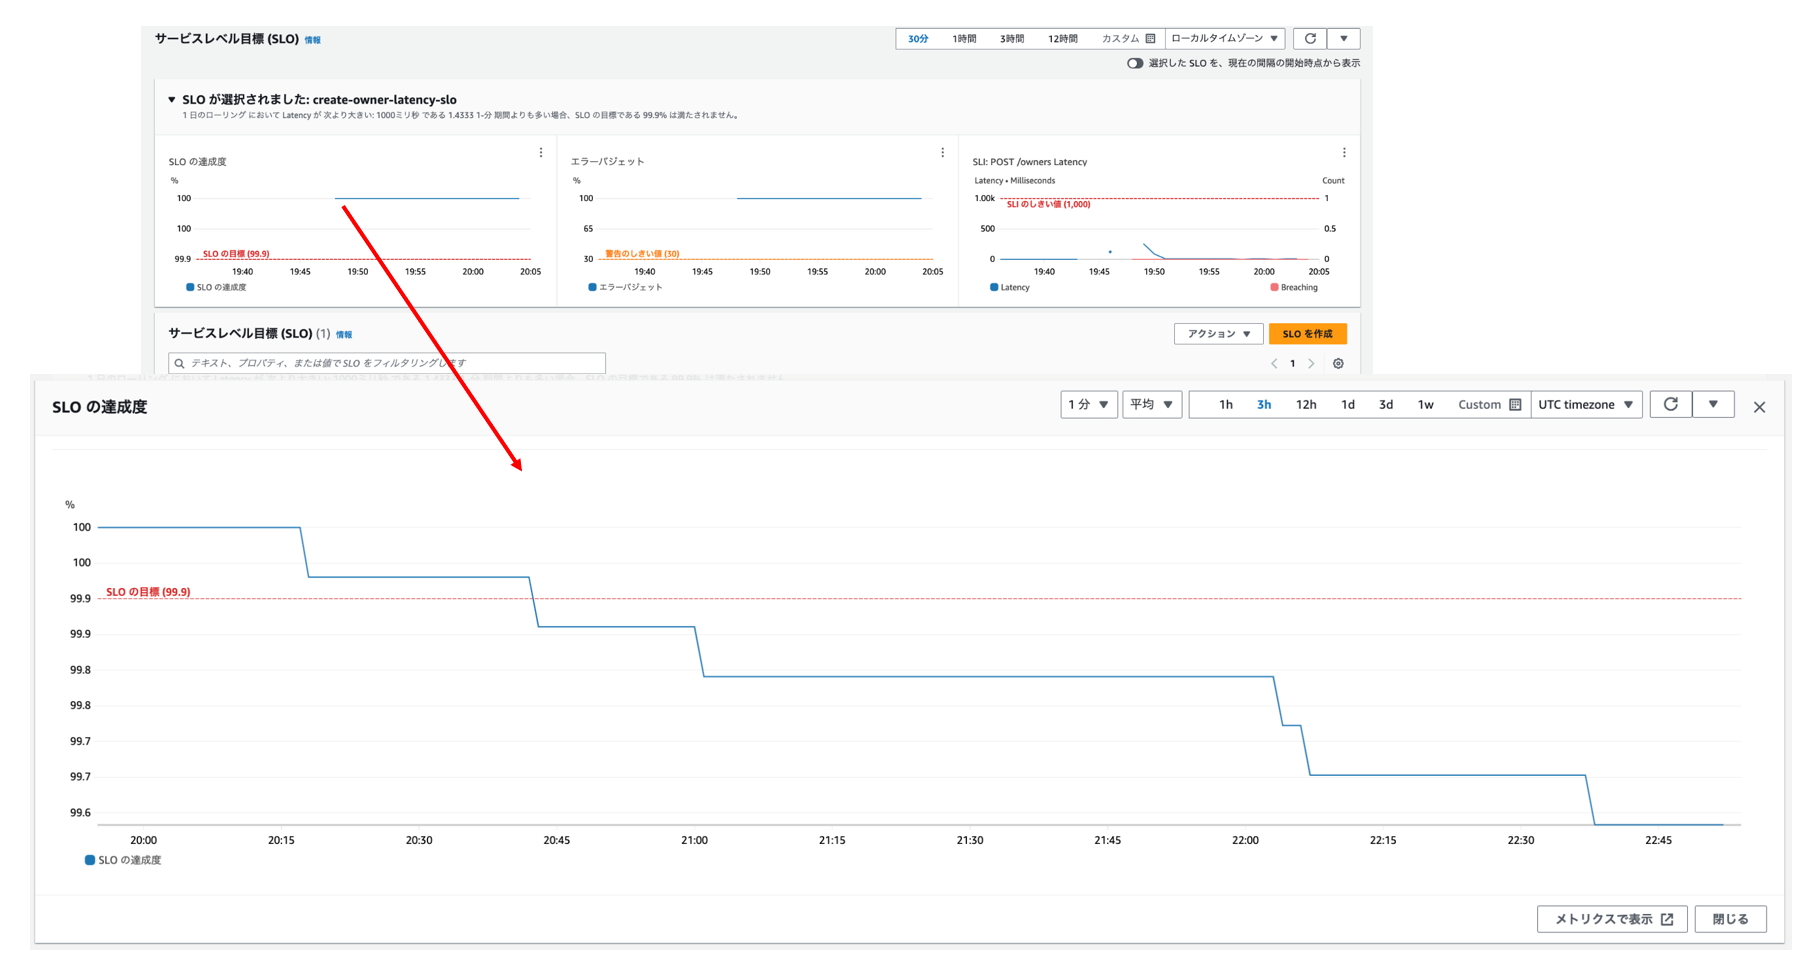Screen dimensions: 1812x967
Task: Select the 1時間 time range at the top
Action: pos(964,39)
